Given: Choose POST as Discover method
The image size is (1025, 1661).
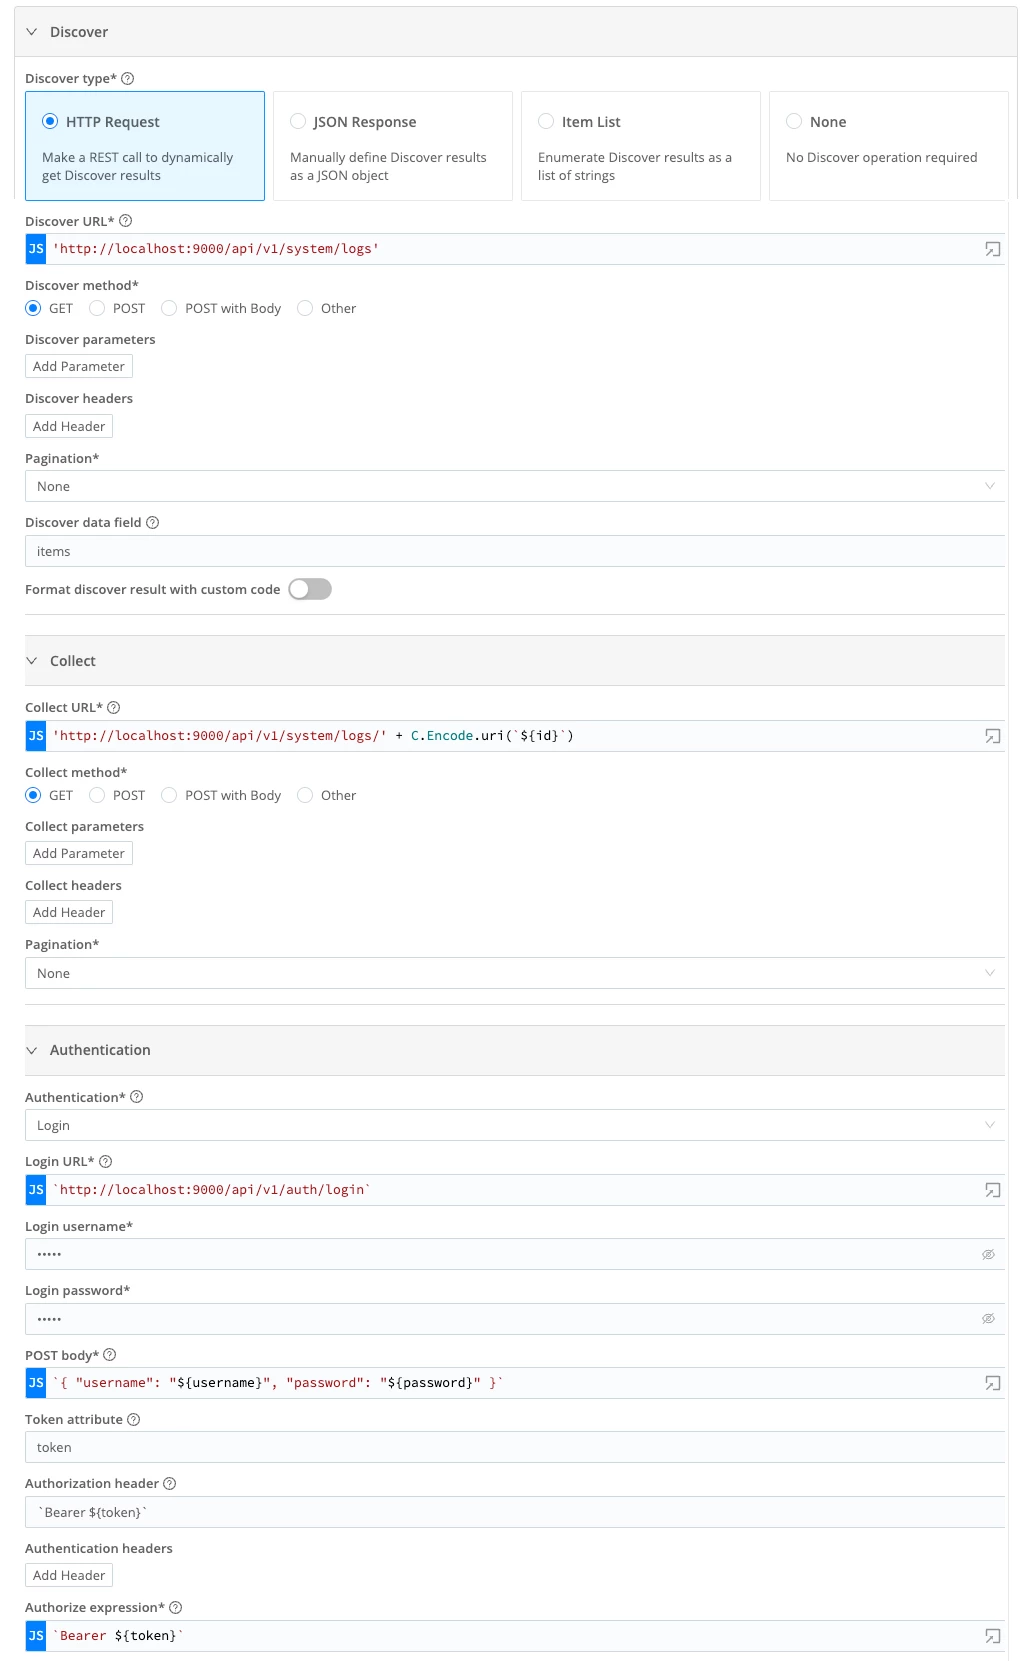Looking at the screenshot, I should 97,308.
